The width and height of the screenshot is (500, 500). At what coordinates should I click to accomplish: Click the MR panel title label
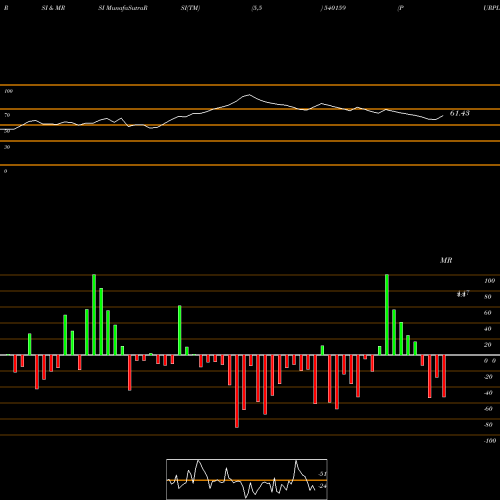click(x=446, y=260)
